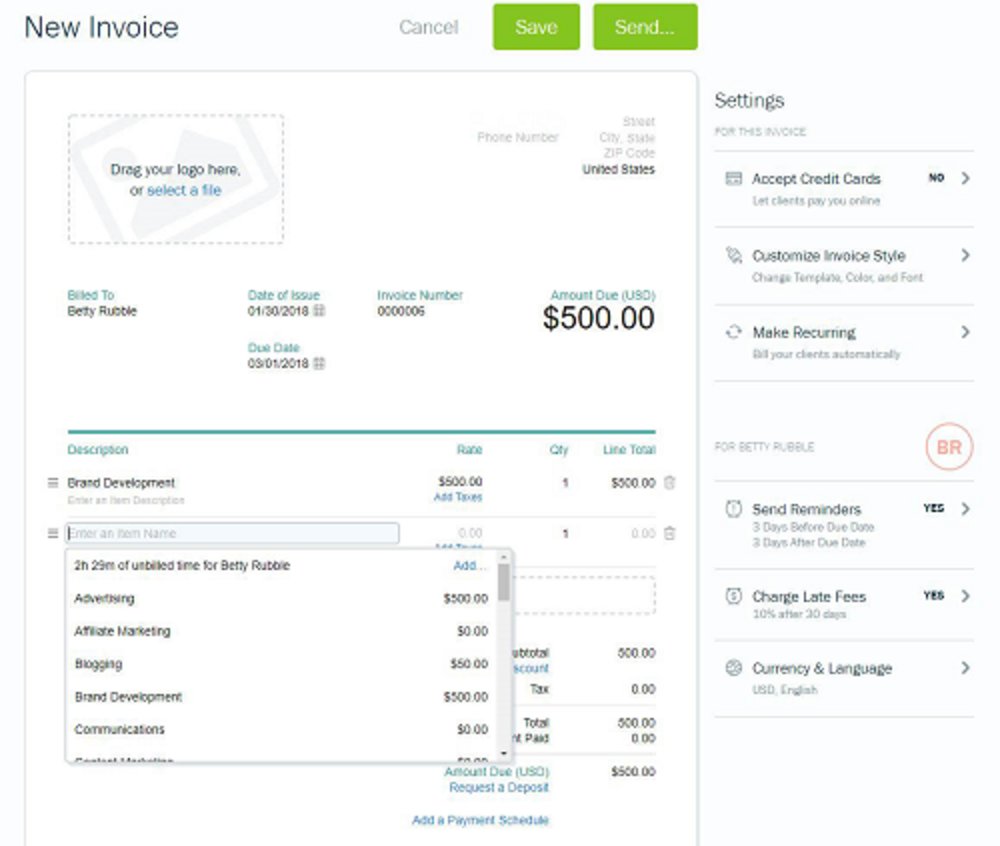Open the Due Date calendar icon

320,363
